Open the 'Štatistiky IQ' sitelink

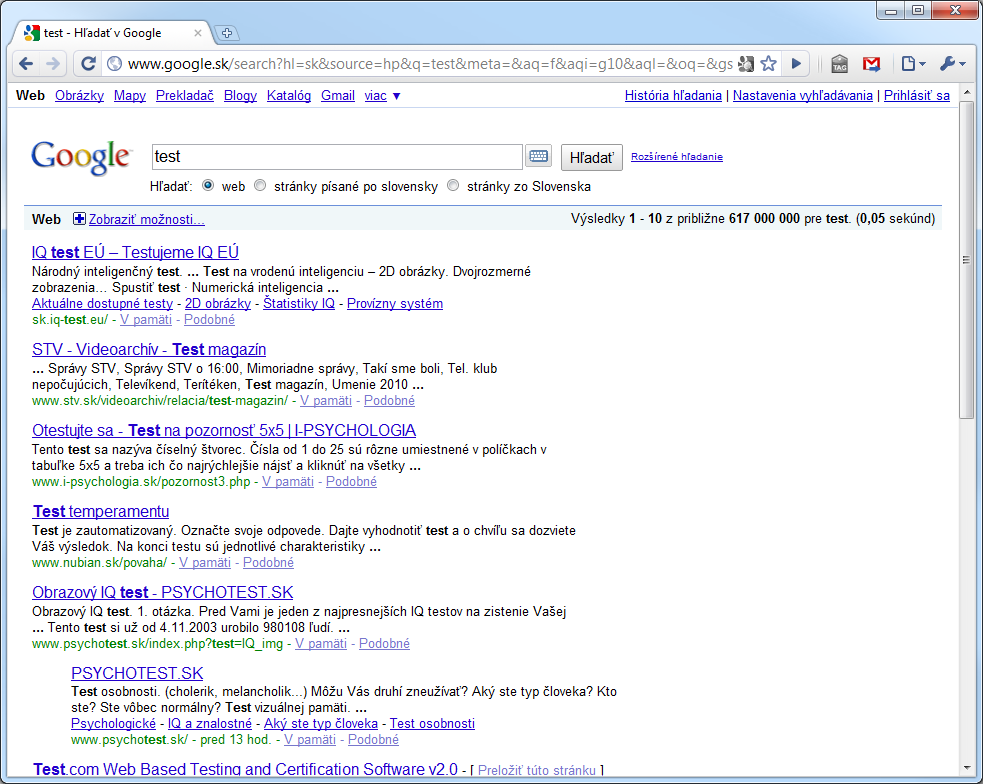point(299,303)
